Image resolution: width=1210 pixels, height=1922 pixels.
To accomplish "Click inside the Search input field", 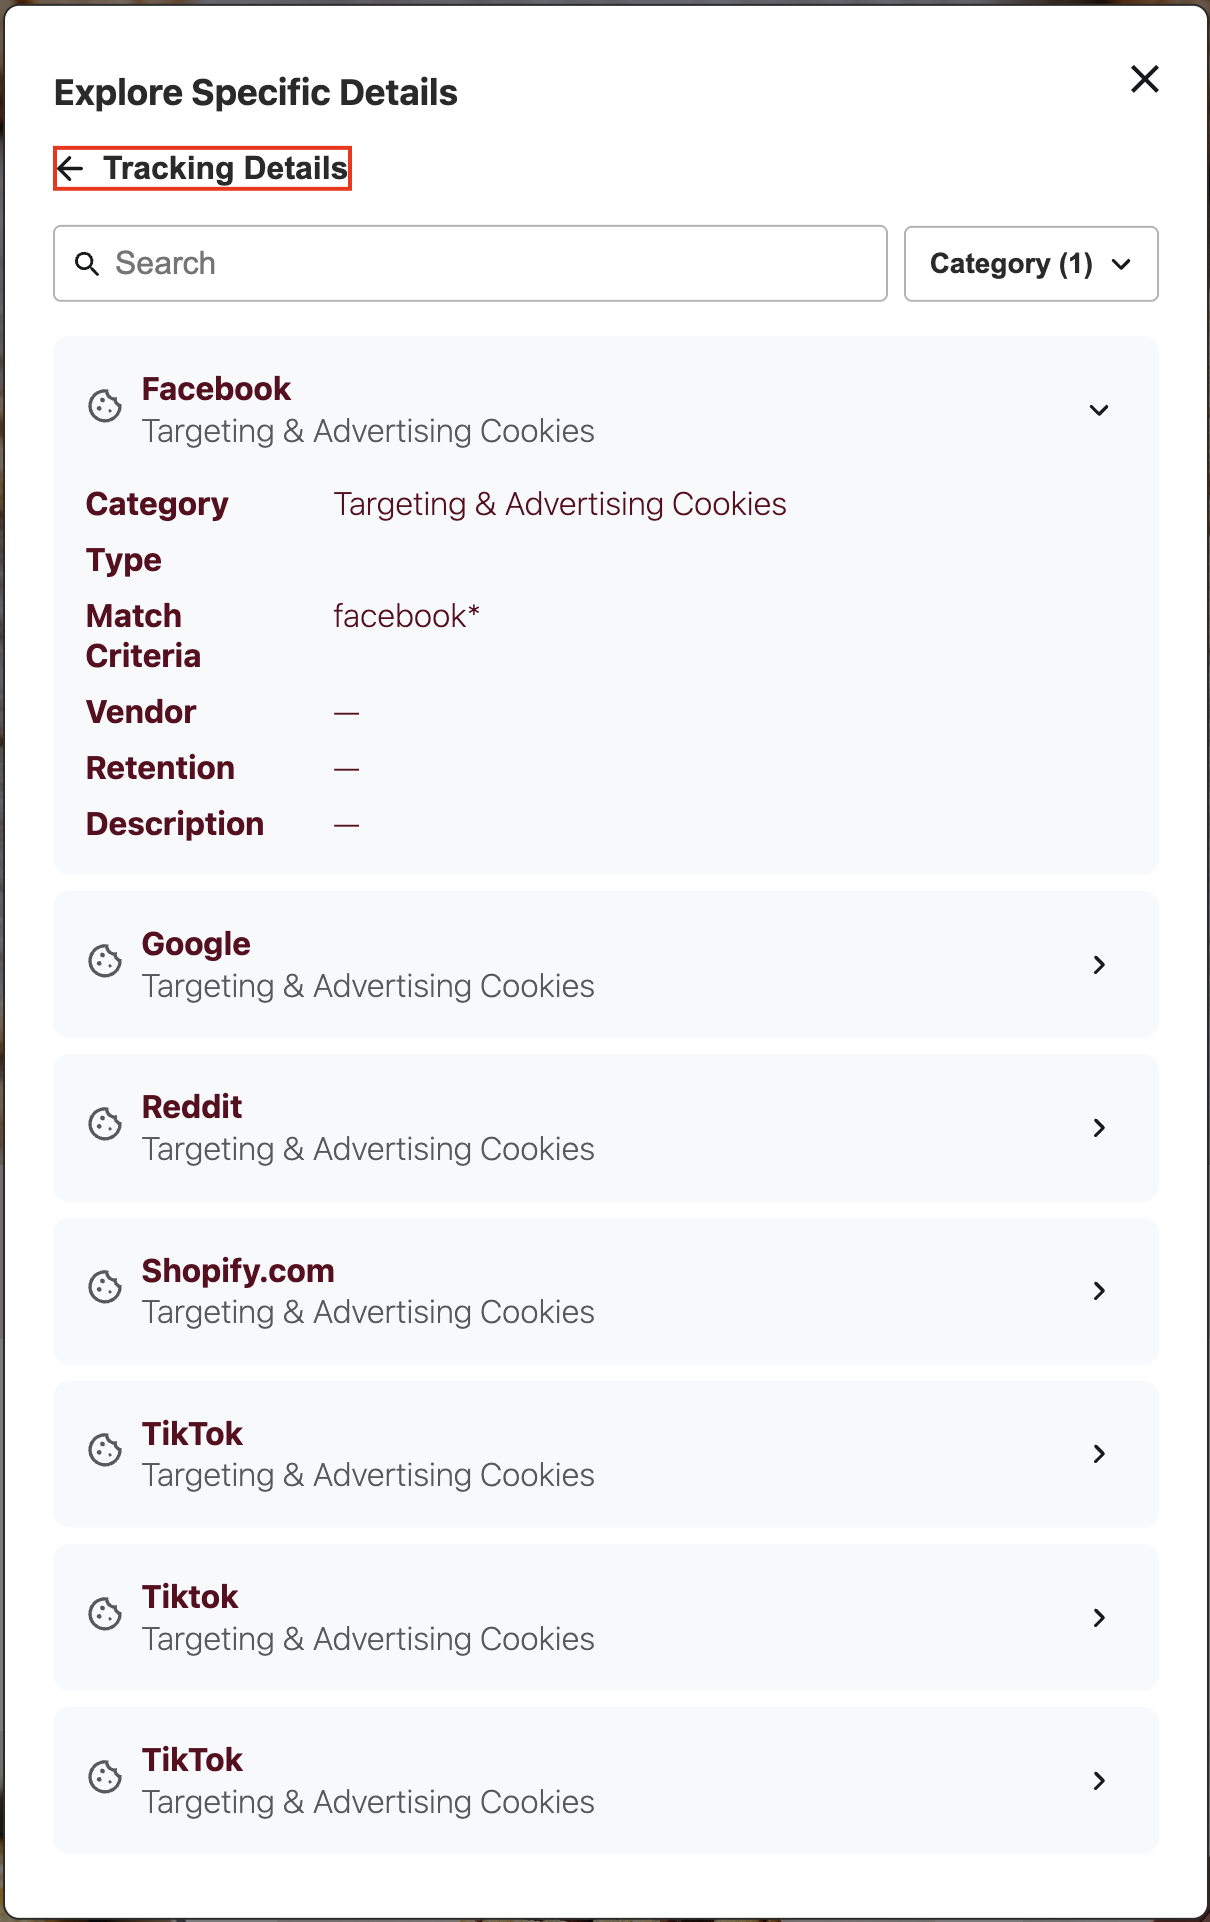I will [x=400, y=263].
